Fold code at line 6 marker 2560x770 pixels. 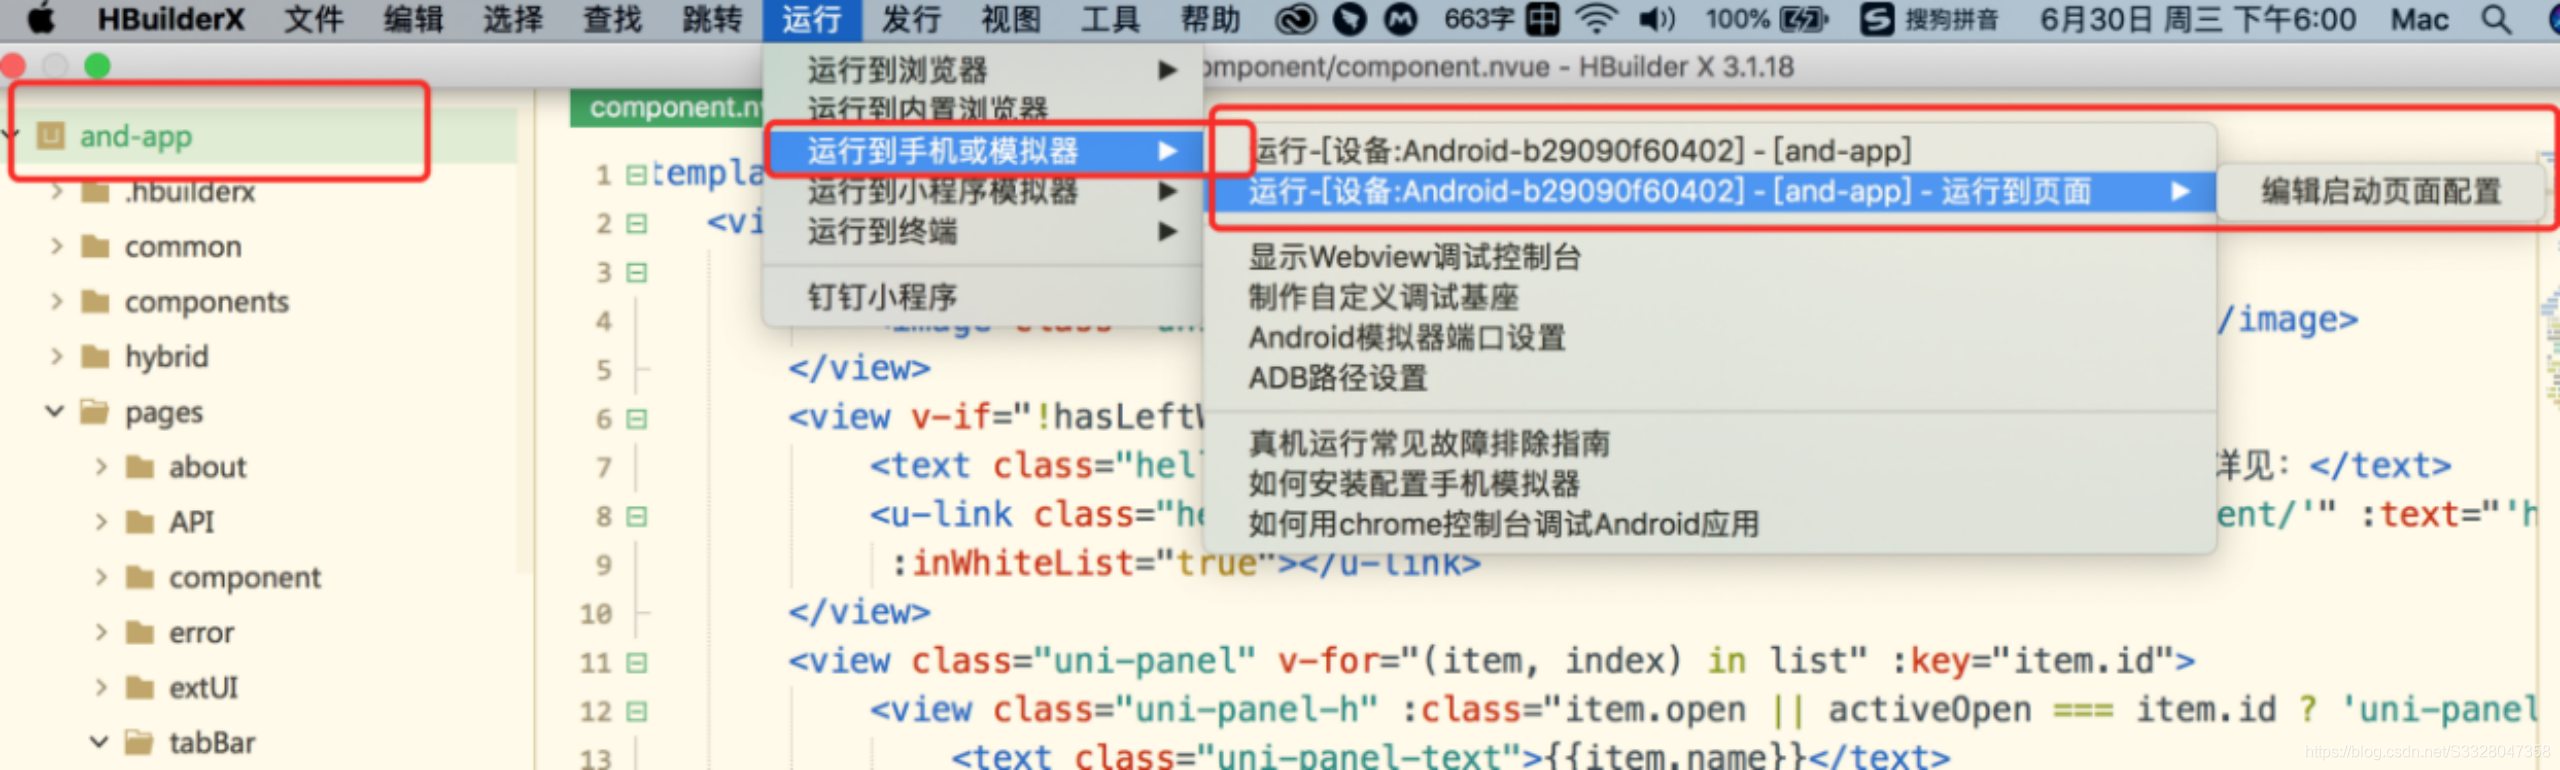point(636,419)
